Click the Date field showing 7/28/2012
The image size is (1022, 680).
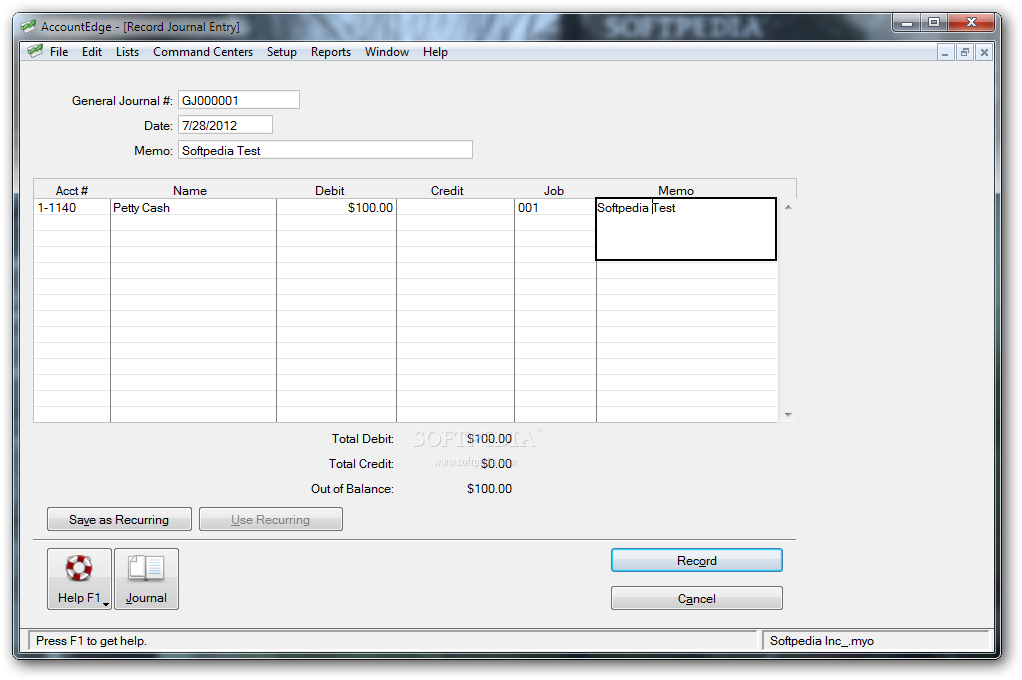pyautogui.click(x=225, y=125)
